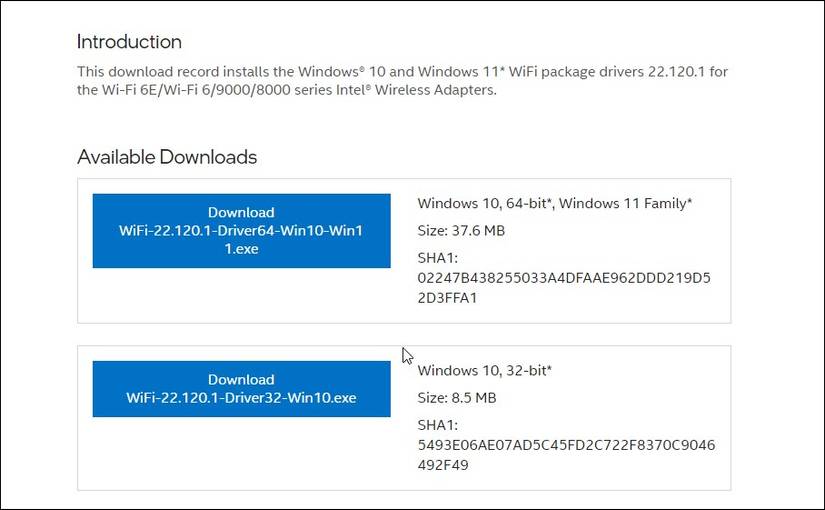Click the 'Size: 8.5 MB' text

click(x=457, y=398)
